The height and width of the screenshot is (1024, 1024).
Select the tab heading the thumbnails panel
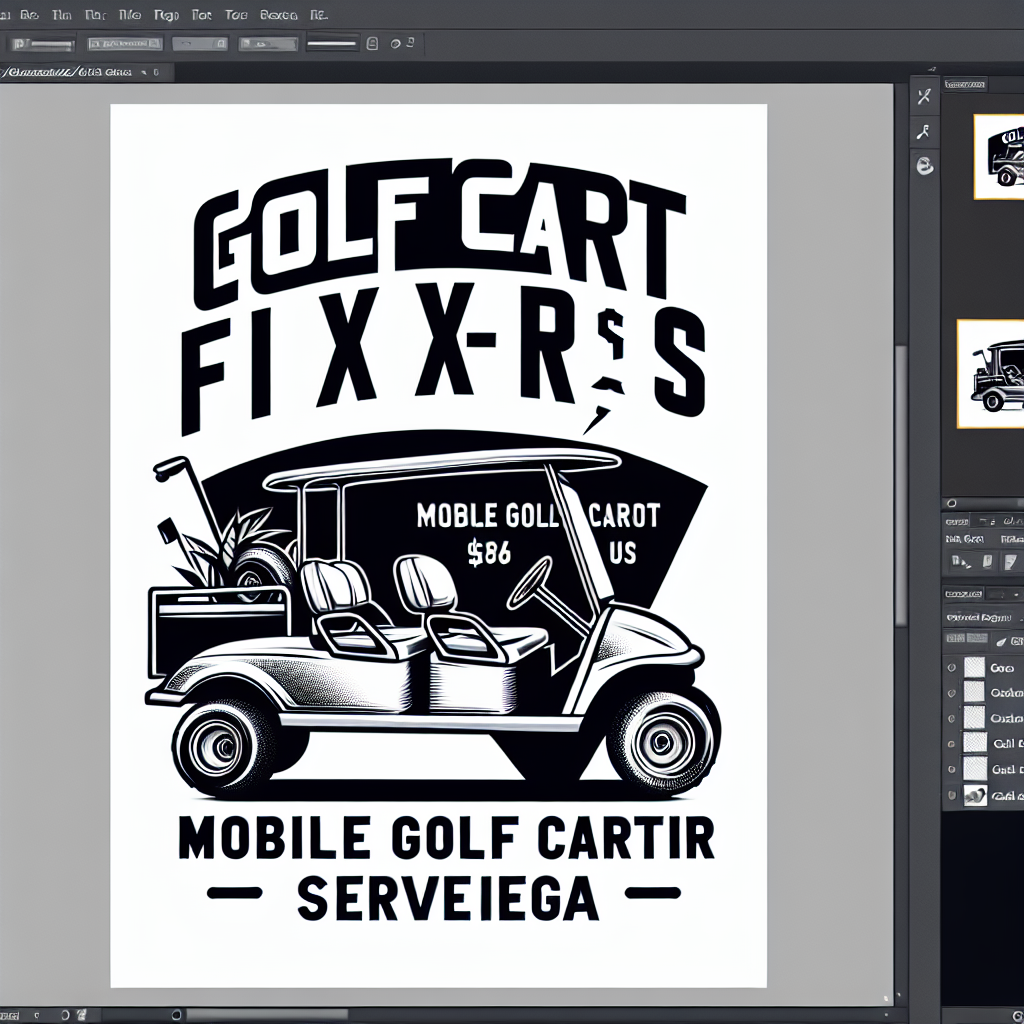[965, 84]
